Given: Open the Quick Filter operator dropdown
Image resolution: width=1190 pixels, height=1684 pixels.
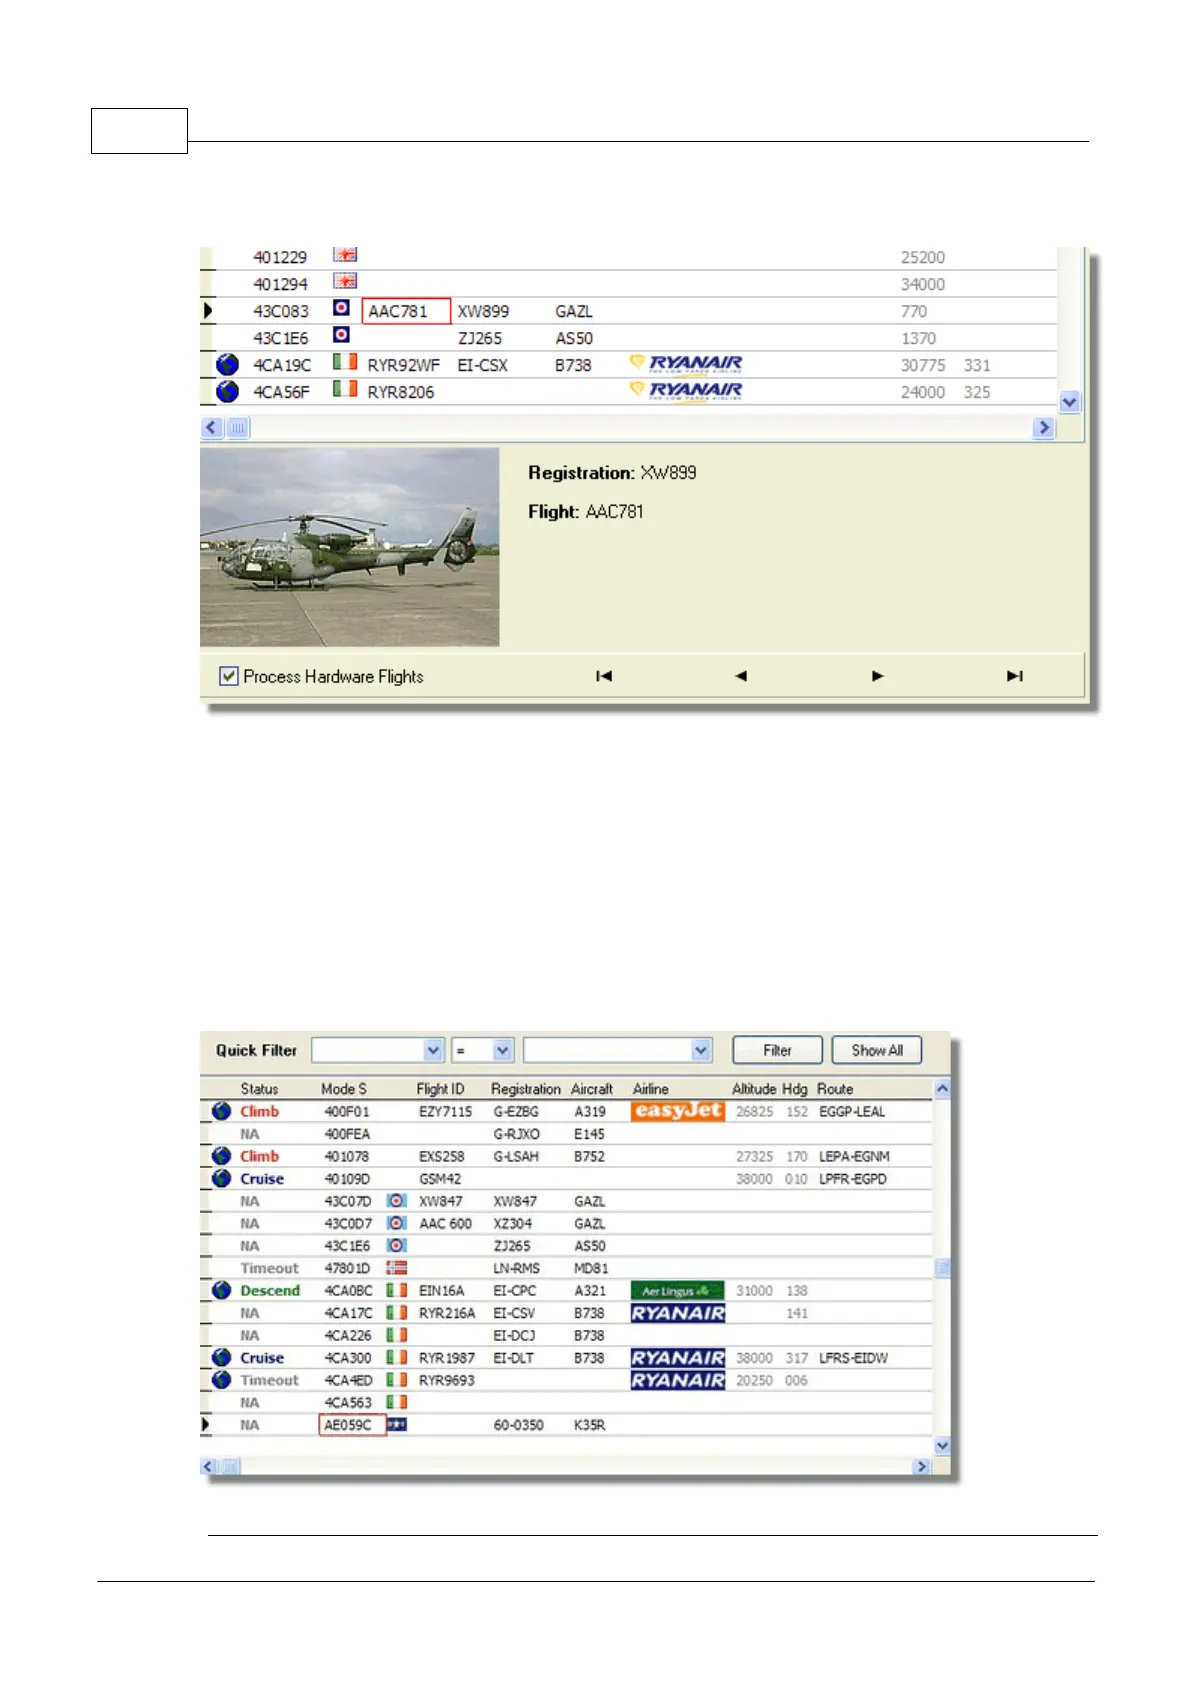Looking at the screenshot, I should (502, 1050).
